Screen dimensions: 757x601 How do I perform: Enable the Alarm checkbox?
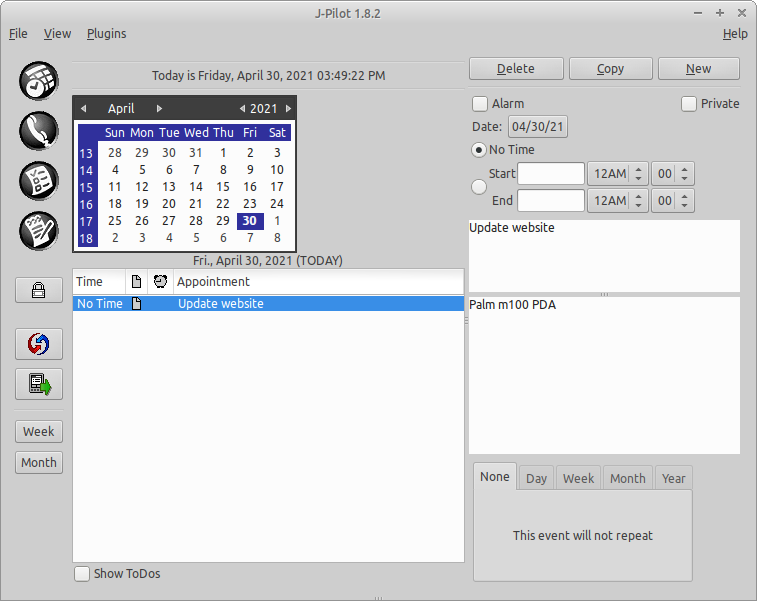(480, 104)
